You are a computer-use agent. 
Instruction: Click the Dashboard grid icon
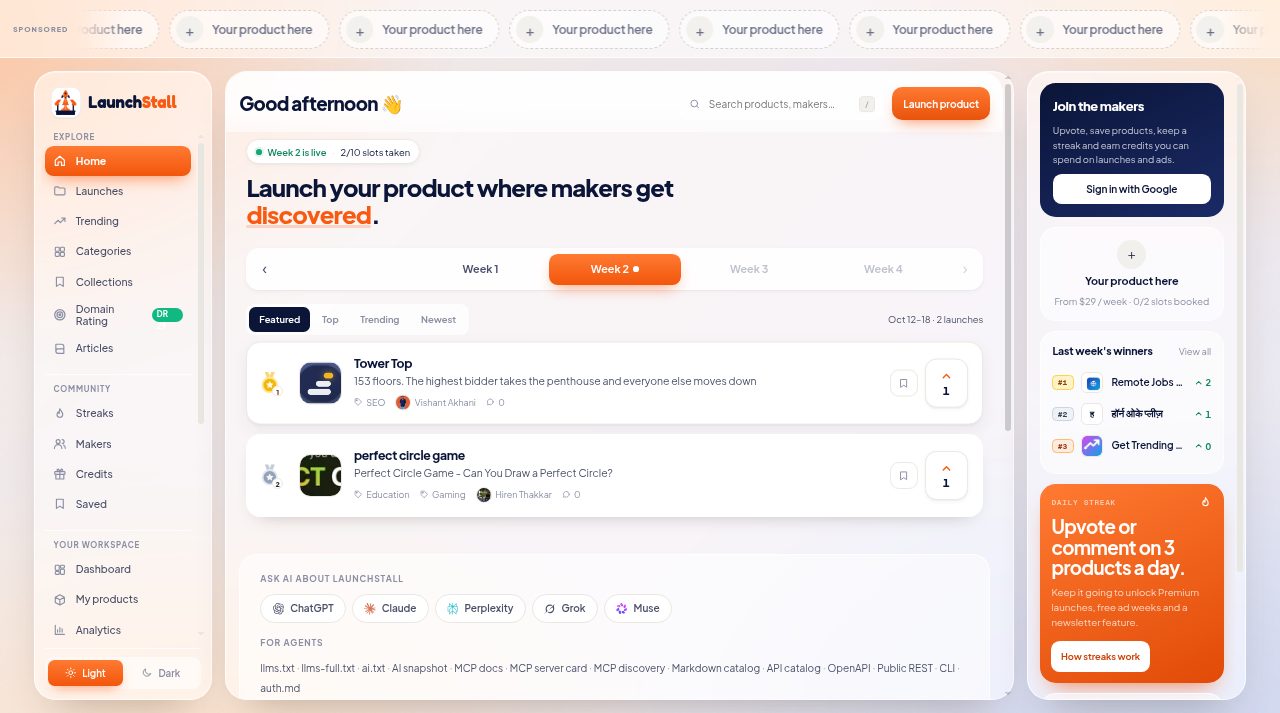click(x=60, y=569)
